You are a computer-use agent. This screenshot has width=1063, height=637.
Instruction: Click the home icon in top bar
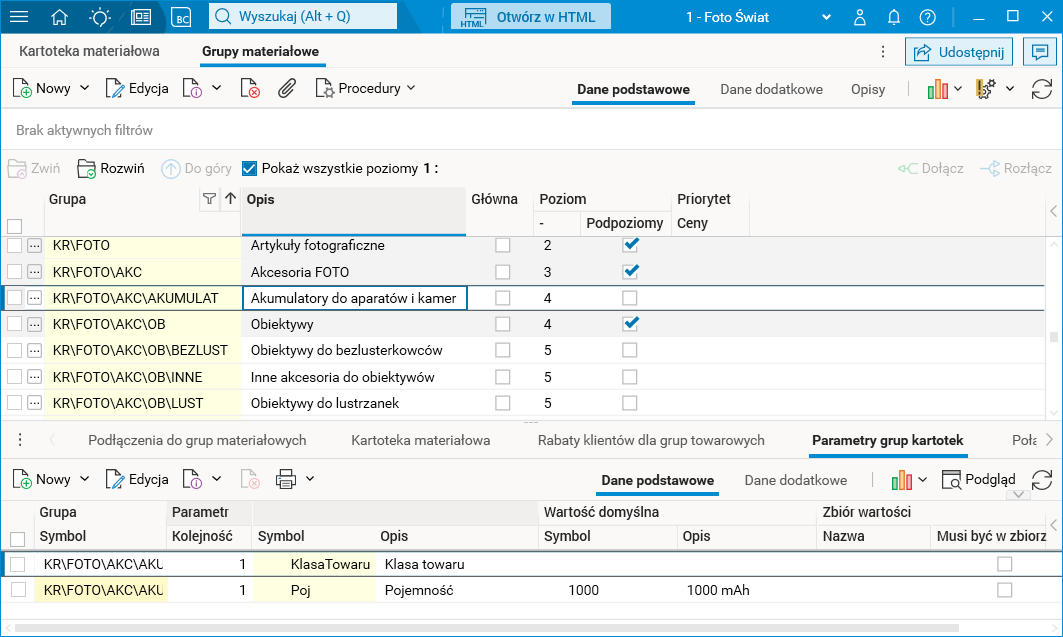[x=59, y=17]
